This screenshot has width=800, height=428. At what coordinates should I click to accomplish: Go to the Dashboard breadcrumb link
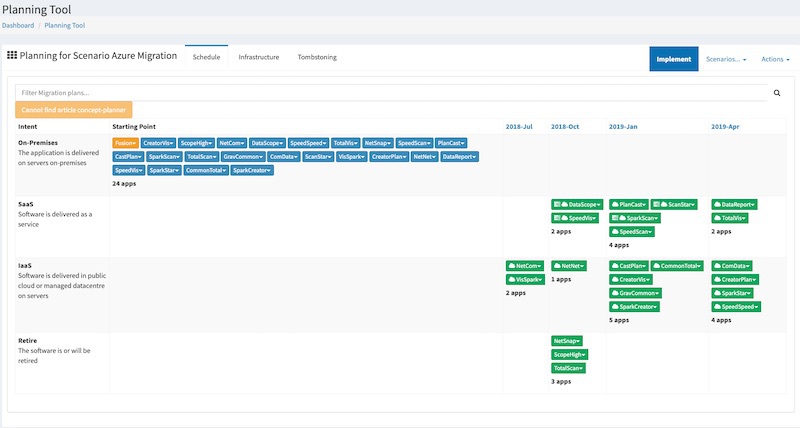point(18,25)
